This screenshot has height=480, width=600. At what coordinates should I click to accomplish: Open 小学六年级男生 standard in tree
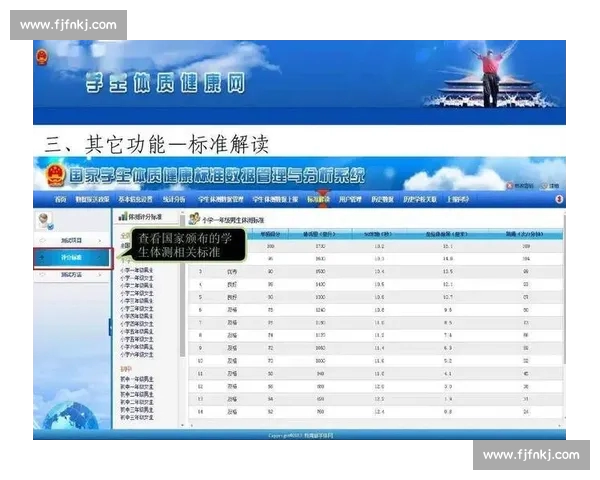137,347
